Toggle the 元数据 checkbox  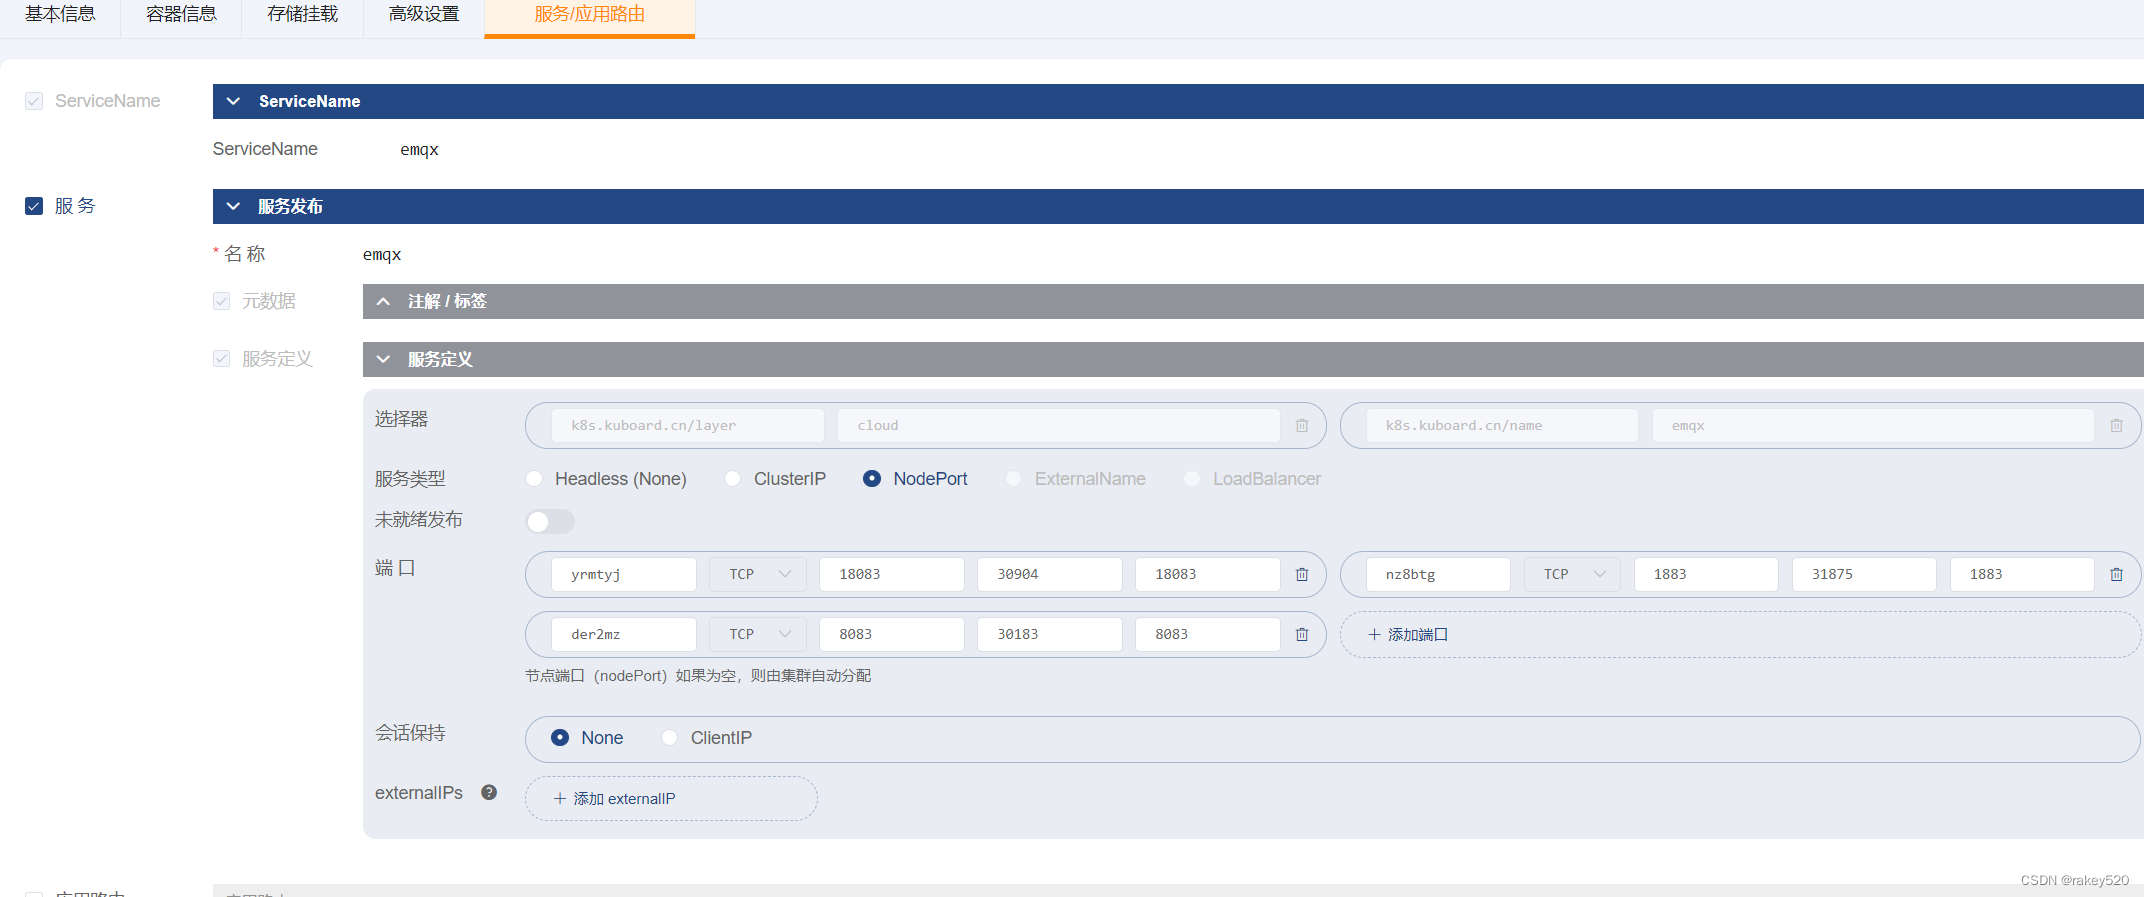click(x=222, y=302)
